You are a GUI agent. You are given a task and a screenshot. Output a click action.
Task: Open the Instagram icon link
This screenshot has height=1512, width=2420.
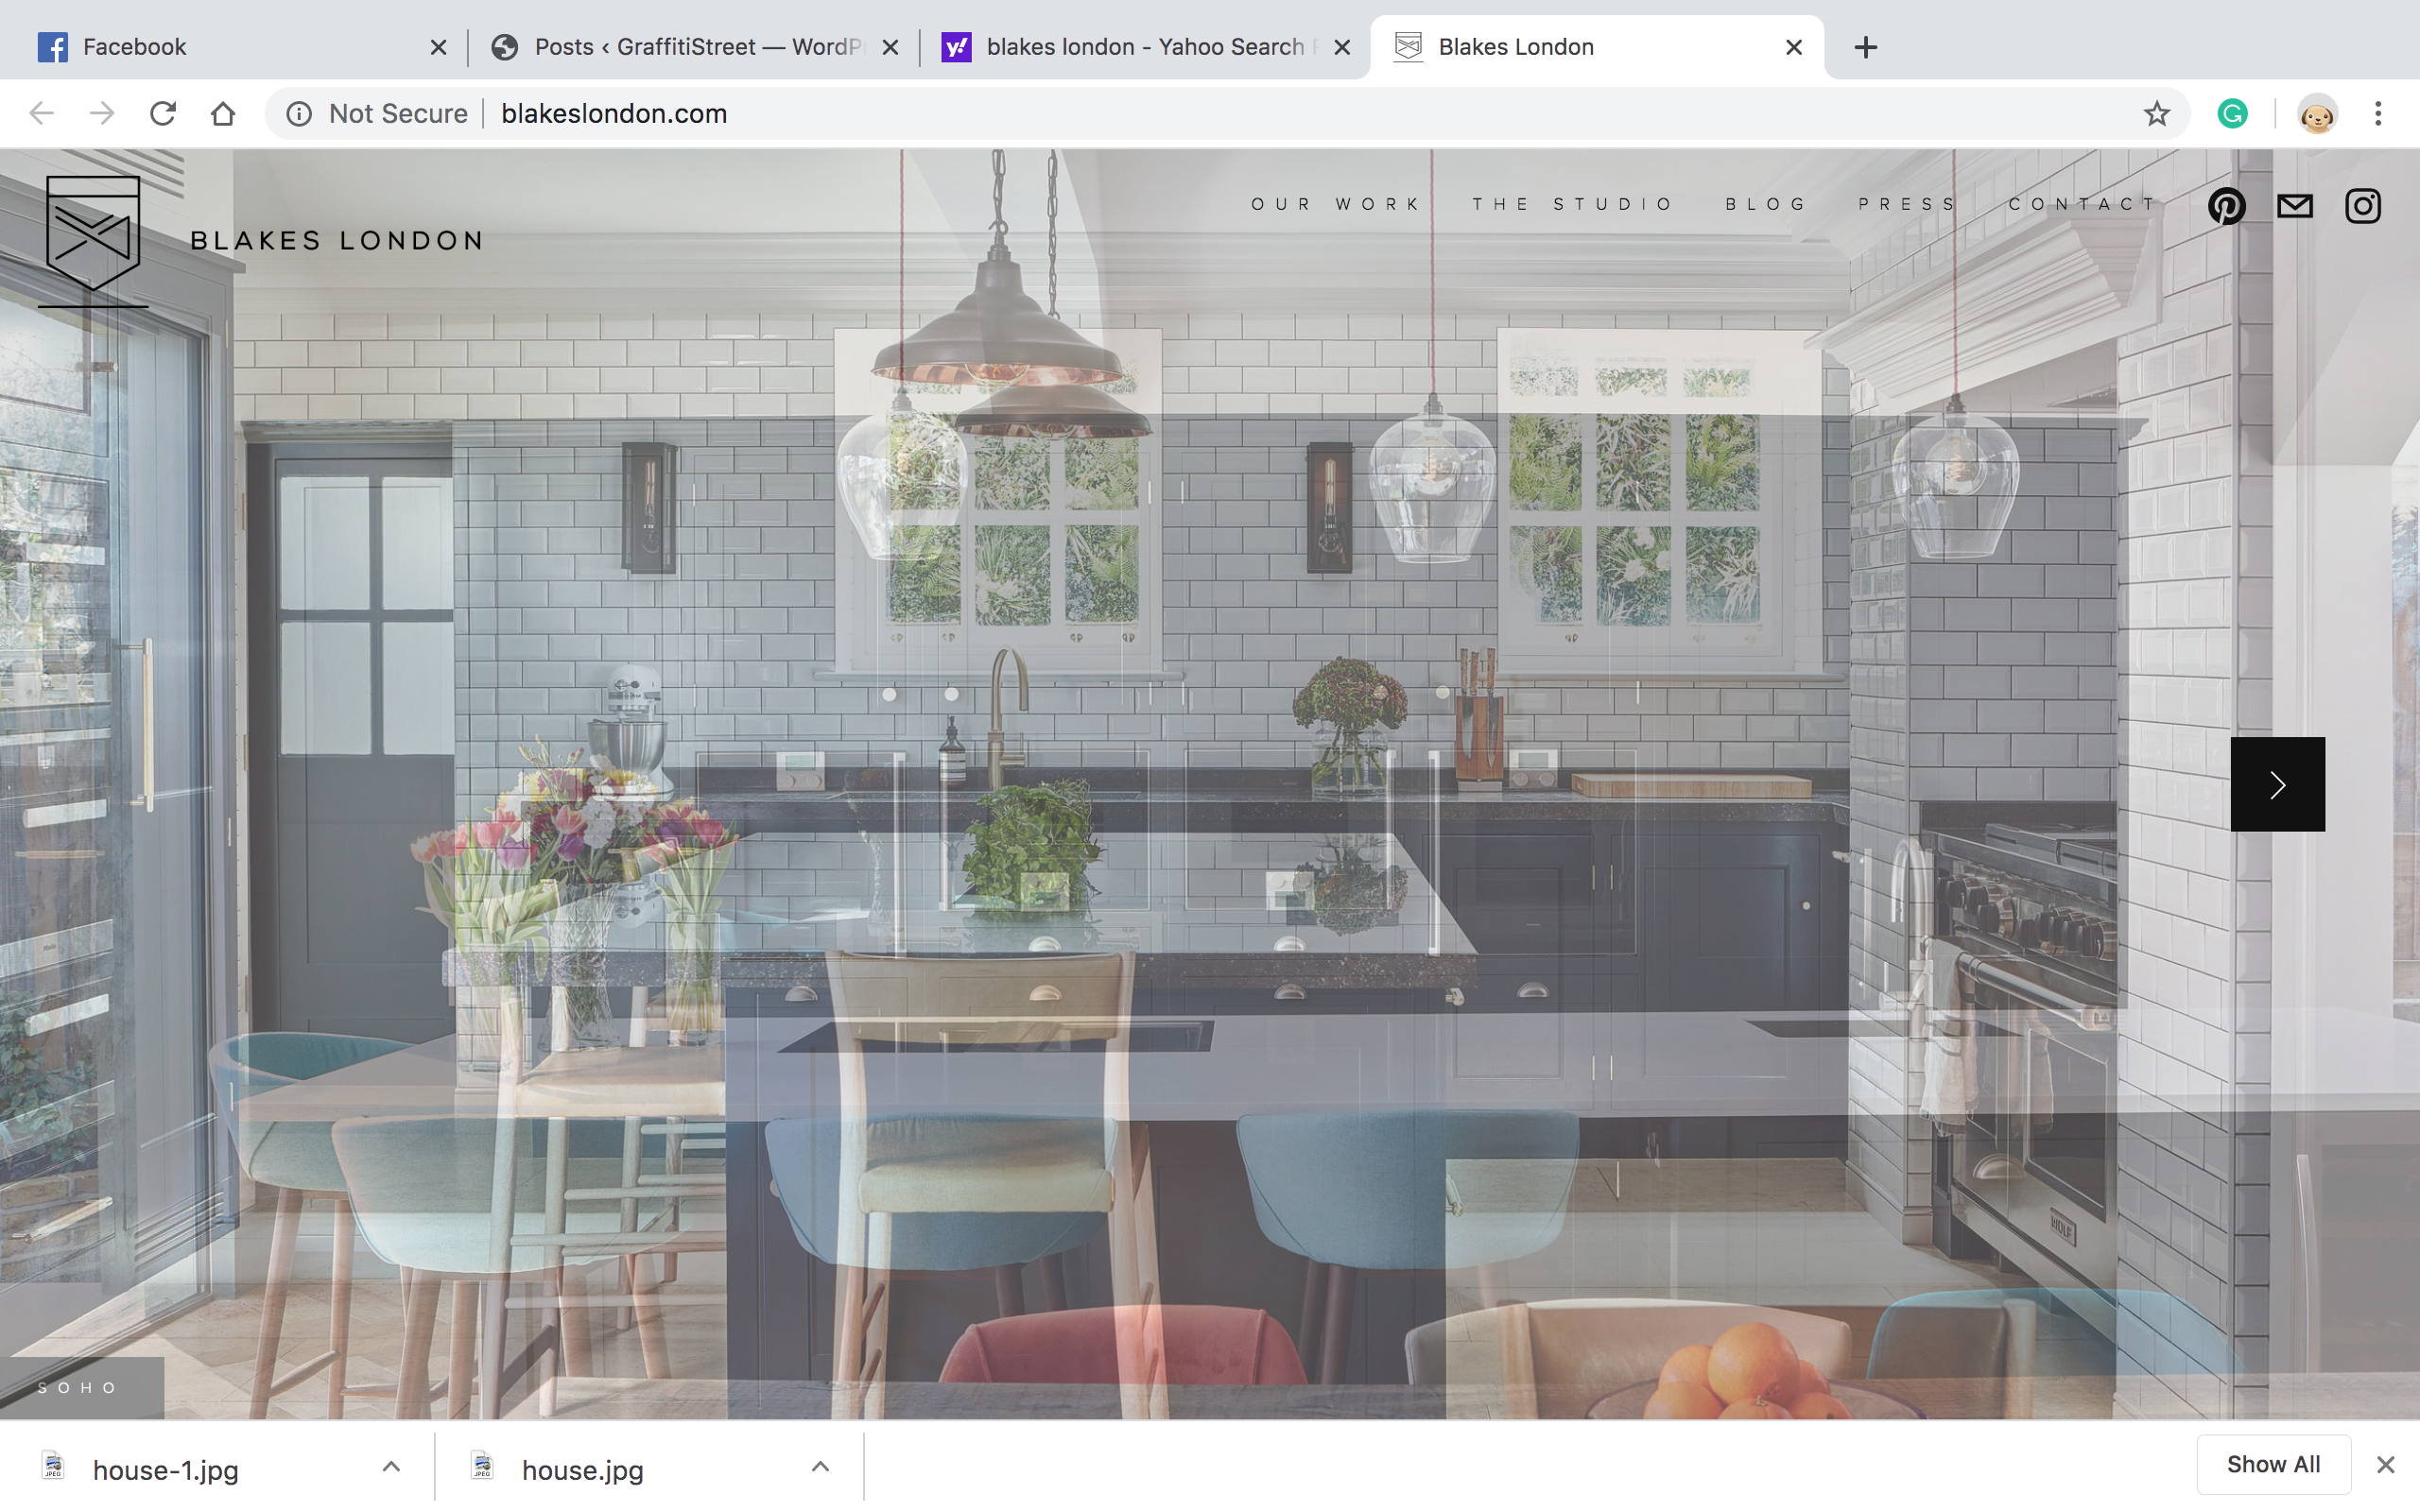[2363, 206]
